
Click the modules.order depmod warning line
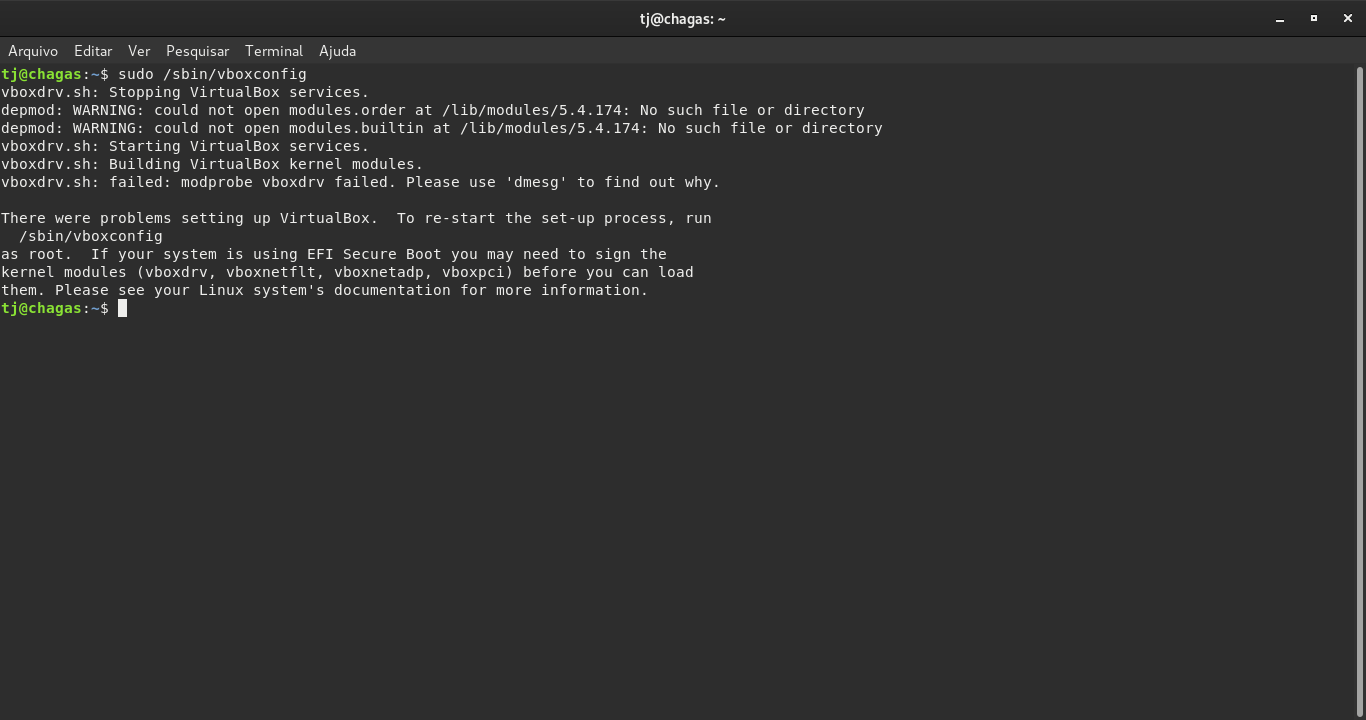pyautogui.click(x=433, y=110)
